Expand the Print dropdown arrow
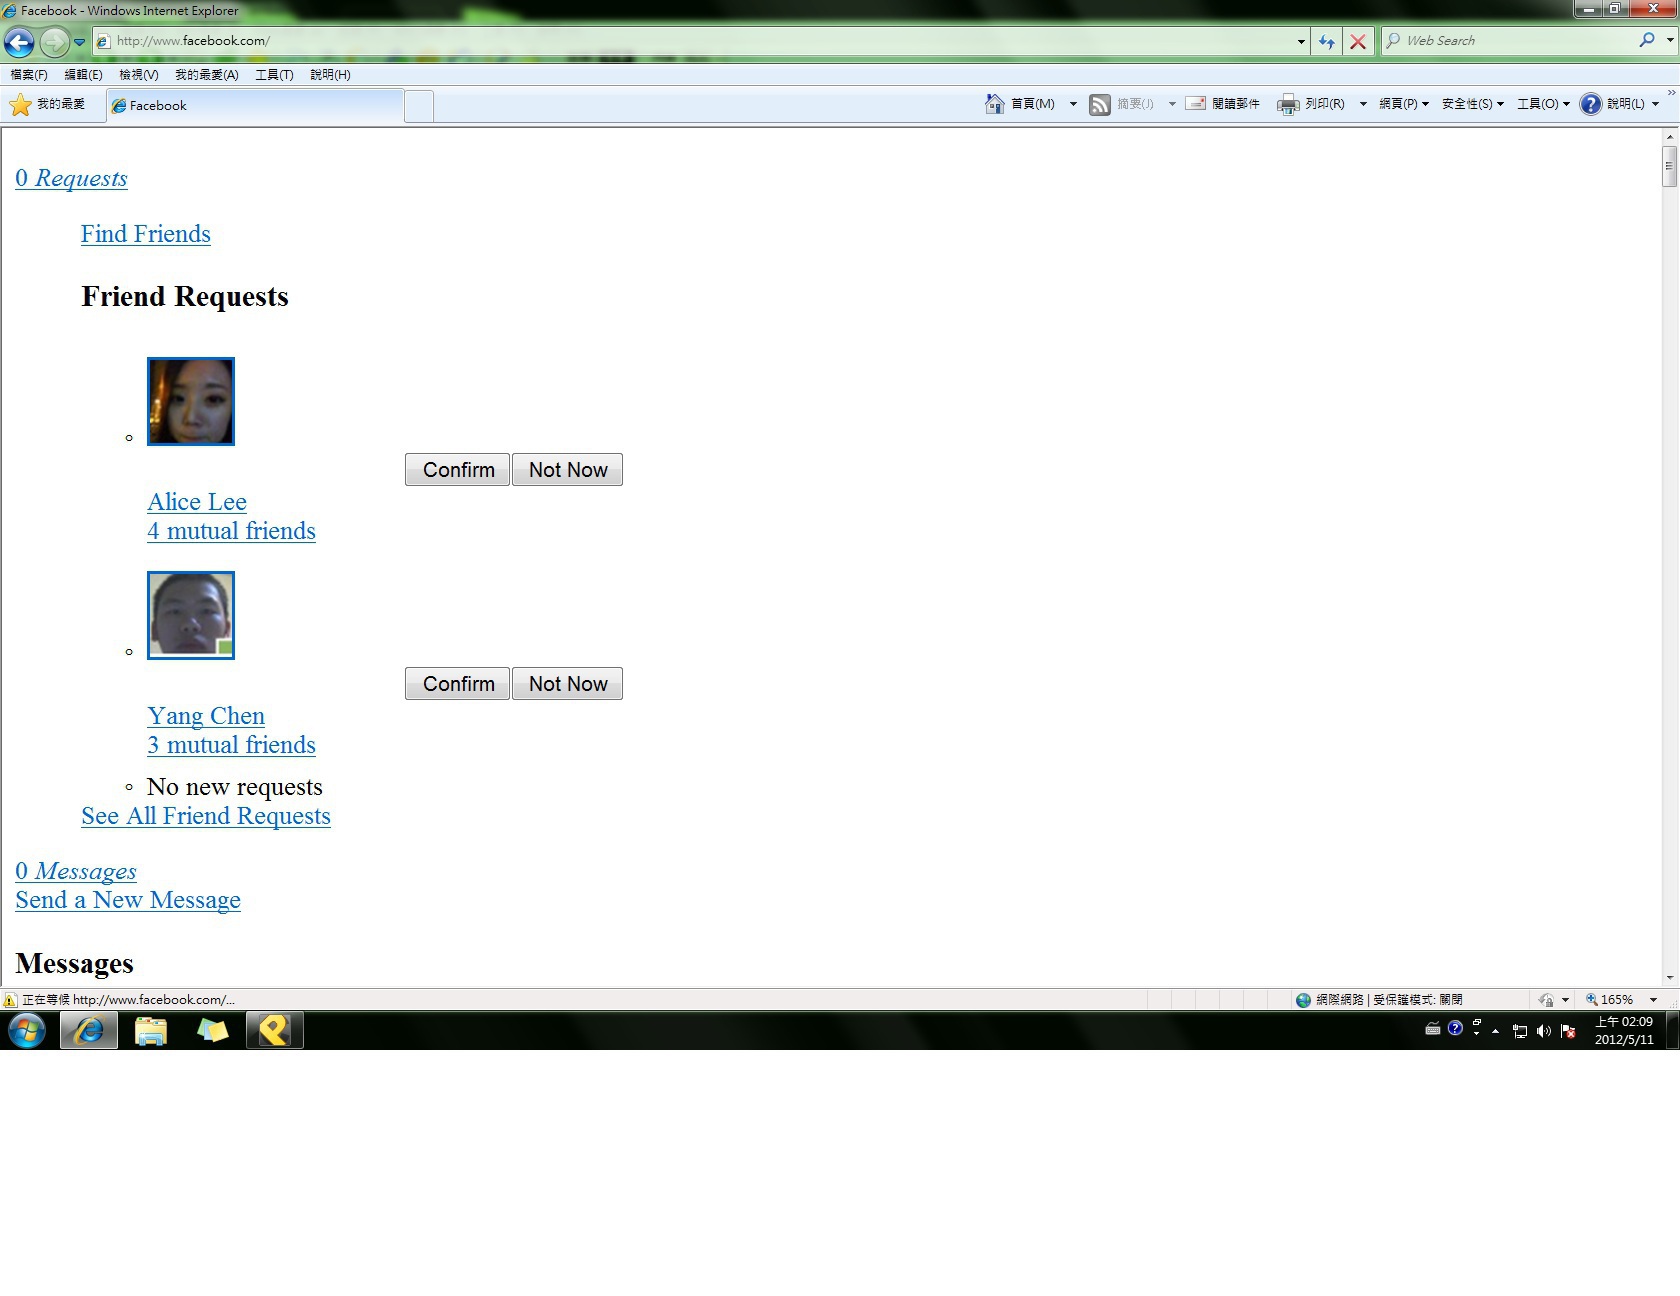1680x1296 pixels. click(1362, 104)
